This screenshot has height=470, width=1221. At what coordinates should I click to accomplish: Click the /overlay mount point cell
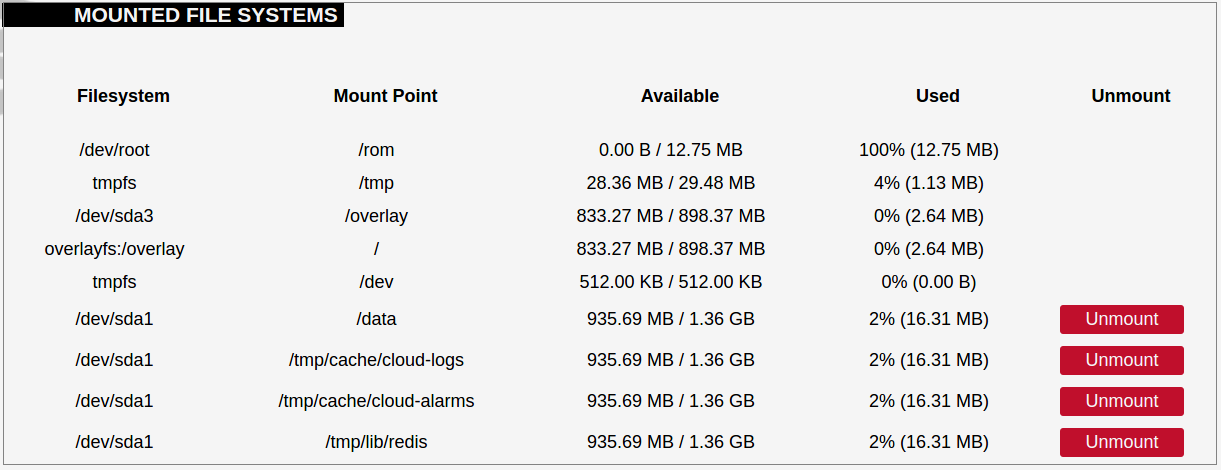[x=376, y=216]
